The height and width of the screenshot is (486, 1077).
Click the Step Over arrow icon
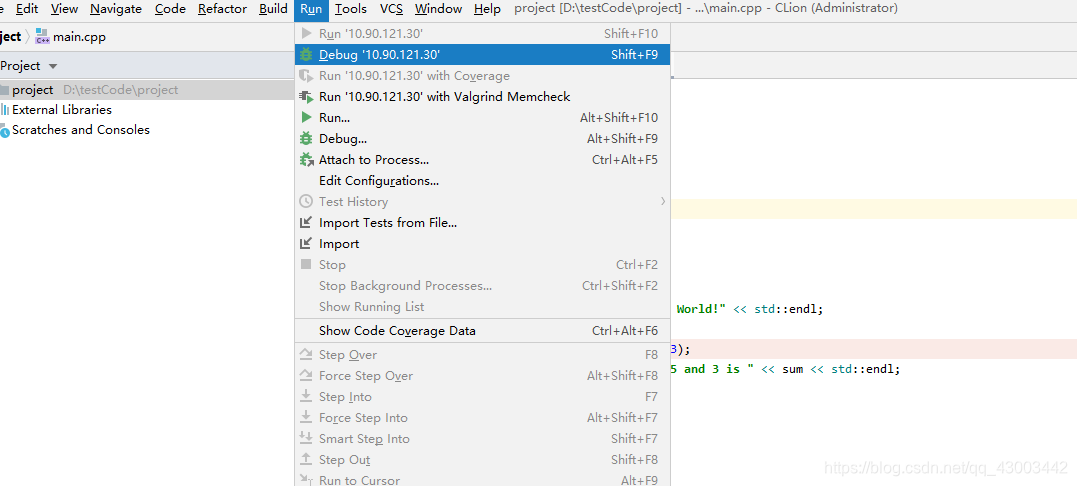[306, 355]
